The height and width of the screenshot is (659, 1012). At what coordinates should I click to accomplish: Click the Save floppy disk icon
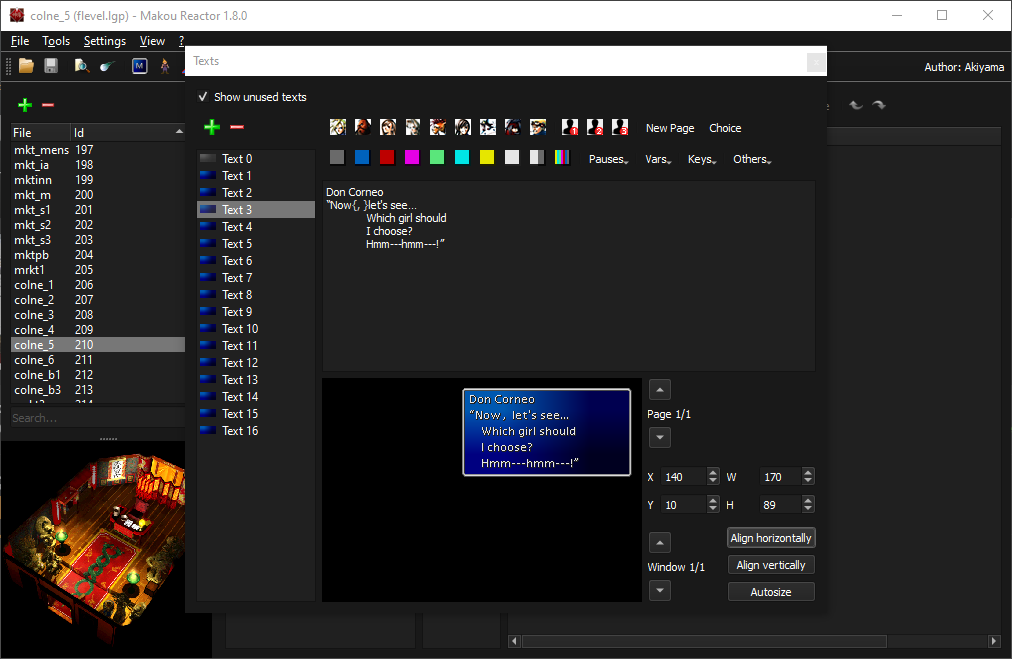pyautogui.click(x=51, y=66)
